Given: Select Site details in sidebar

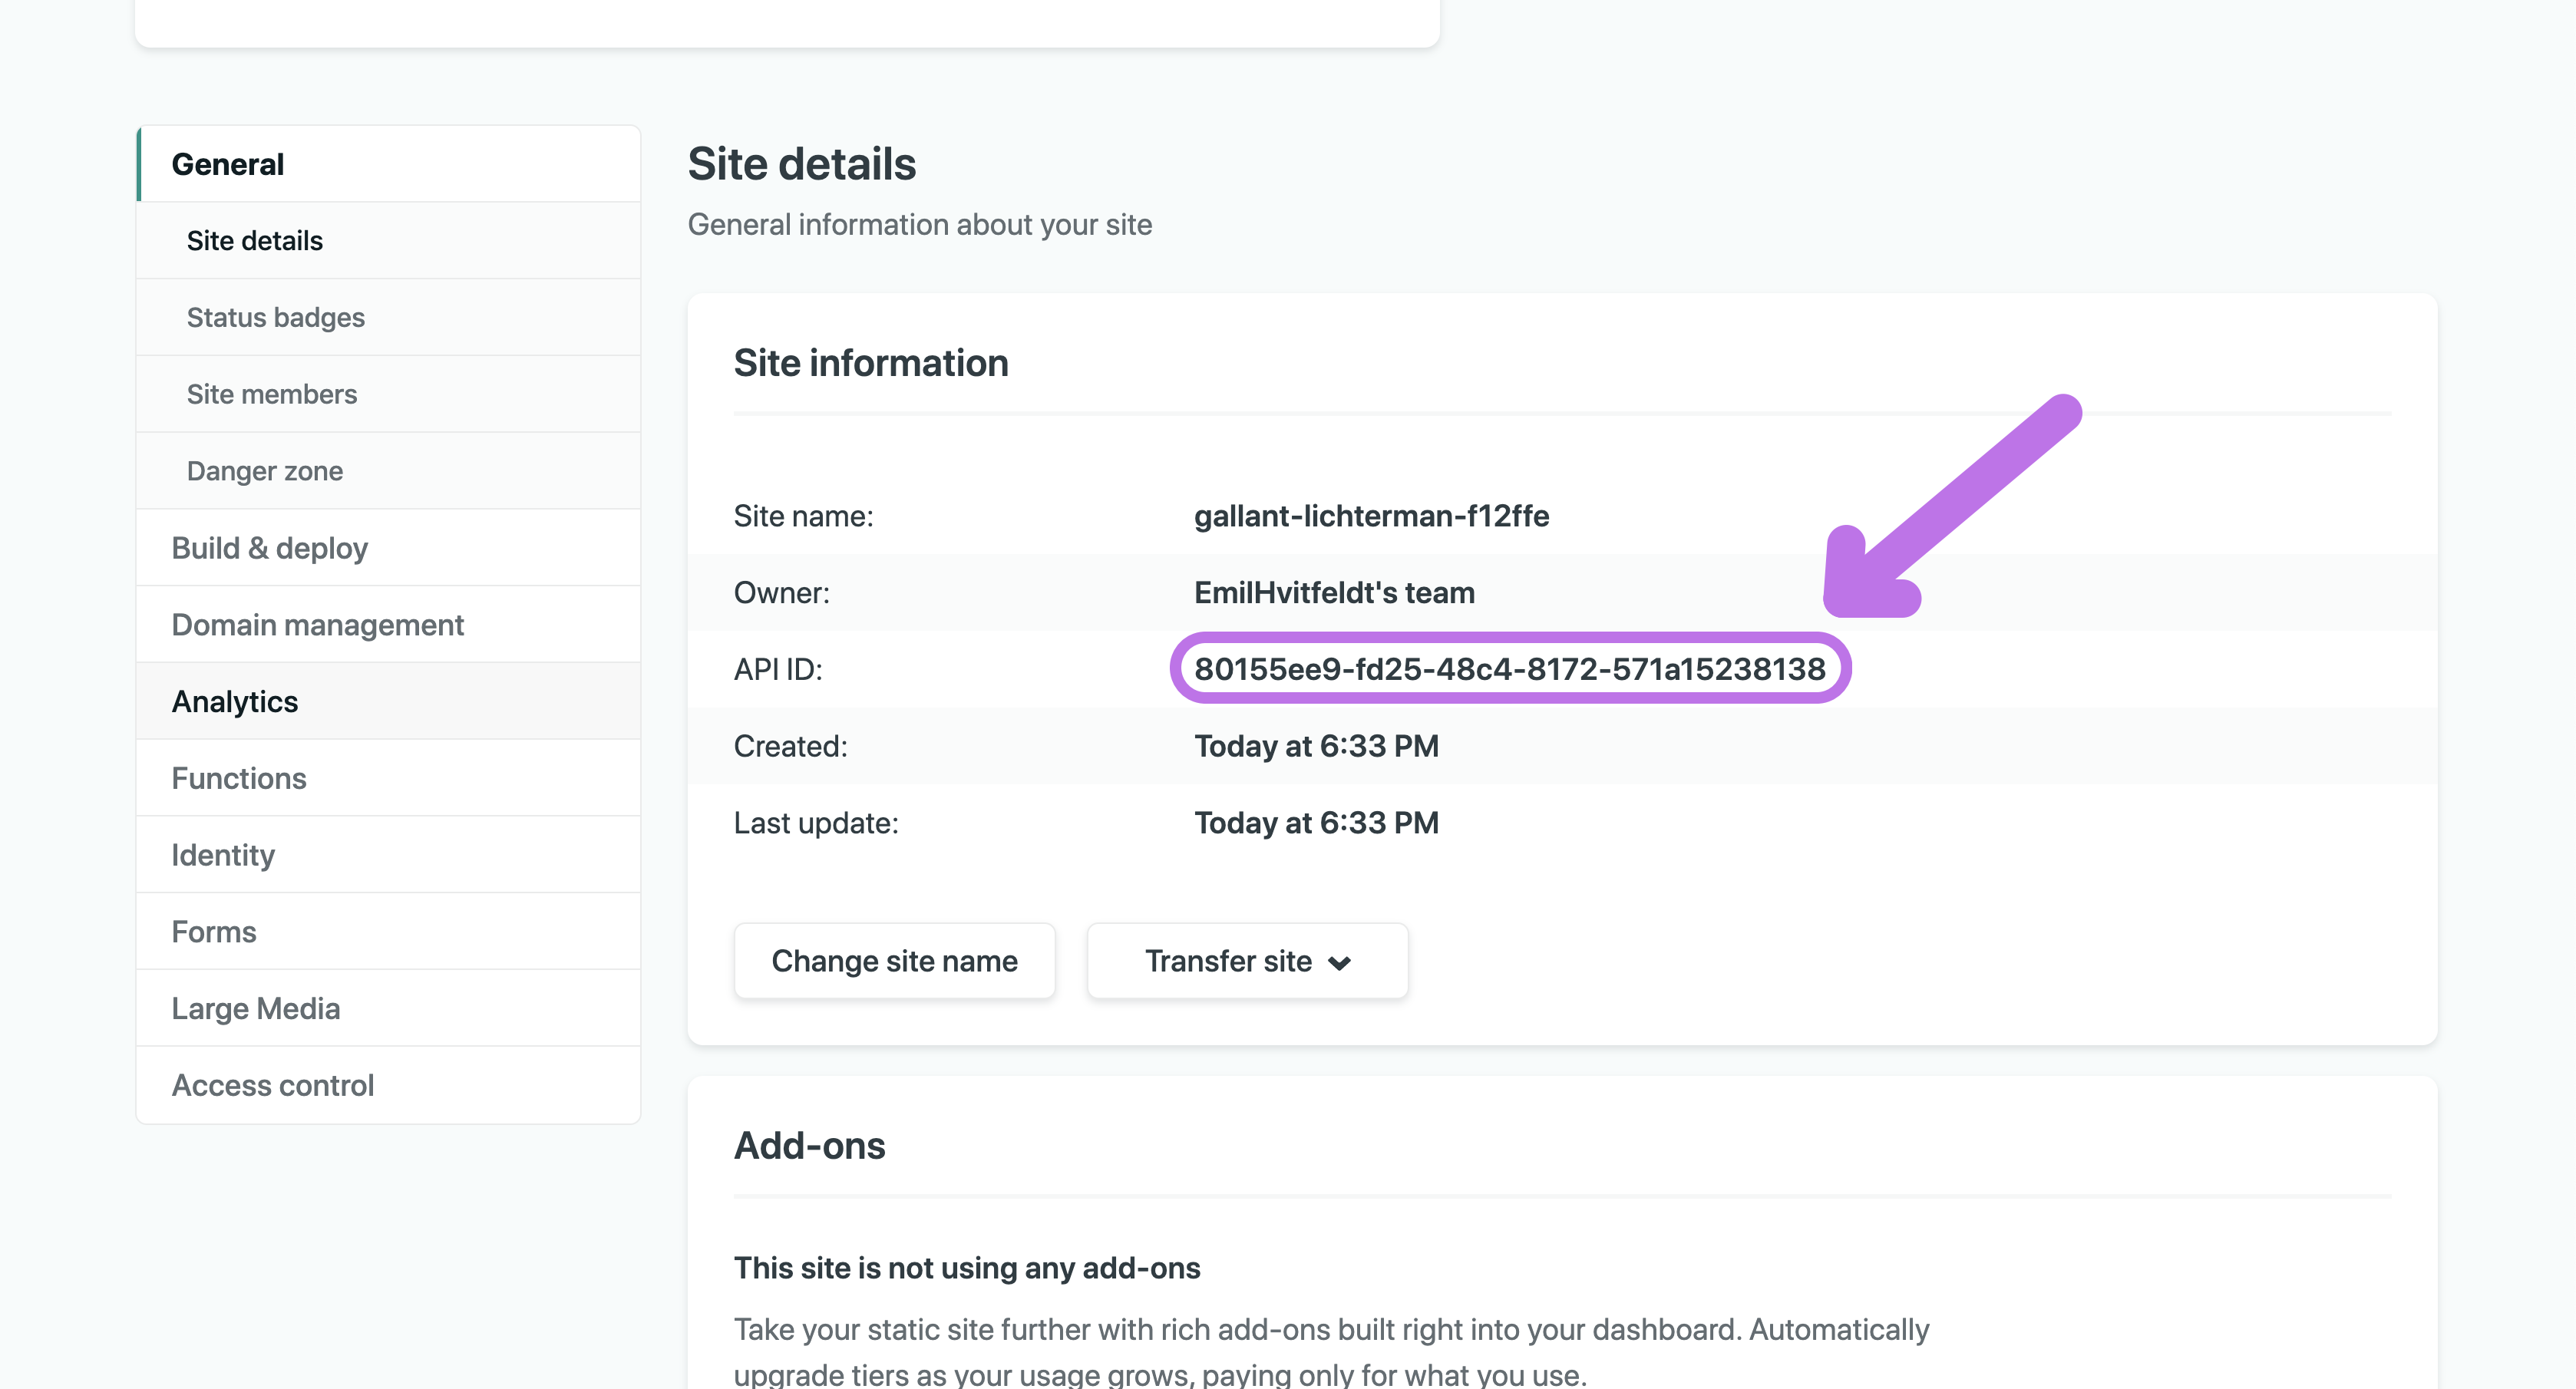Looking at the screenshot, I should point(388,241).
